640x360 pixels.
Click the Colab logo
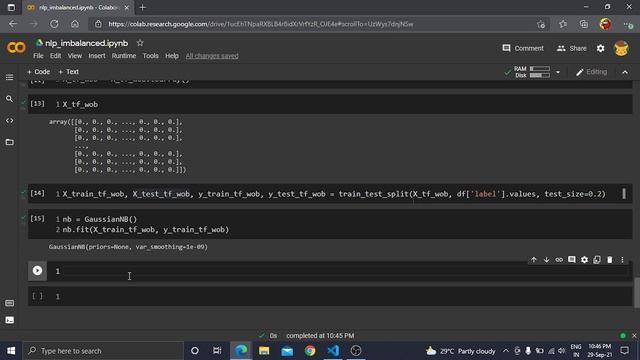point(16,48)
